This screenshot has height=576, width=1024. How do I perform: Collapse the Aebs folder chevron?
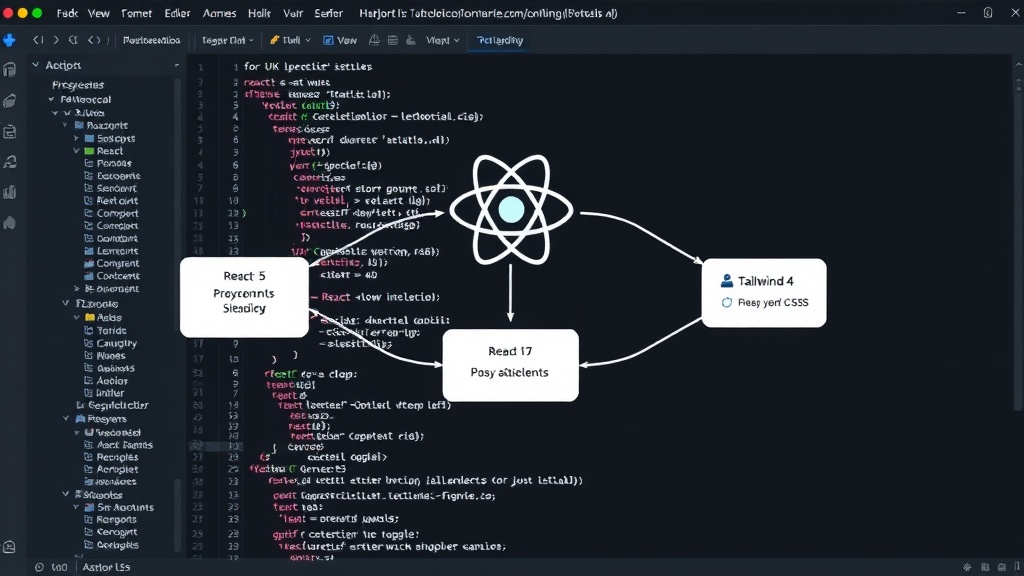(76, 317)
